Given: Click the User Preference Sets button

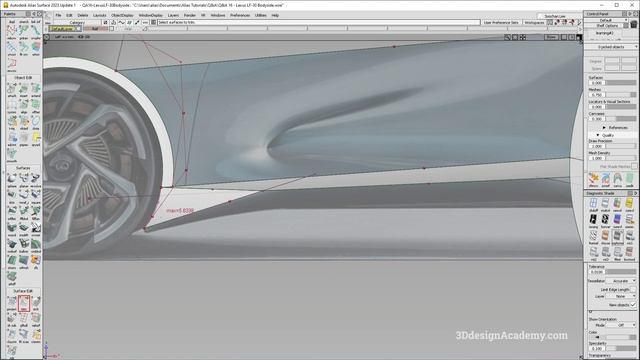Looking at the screenshot, I should [501, 22].
